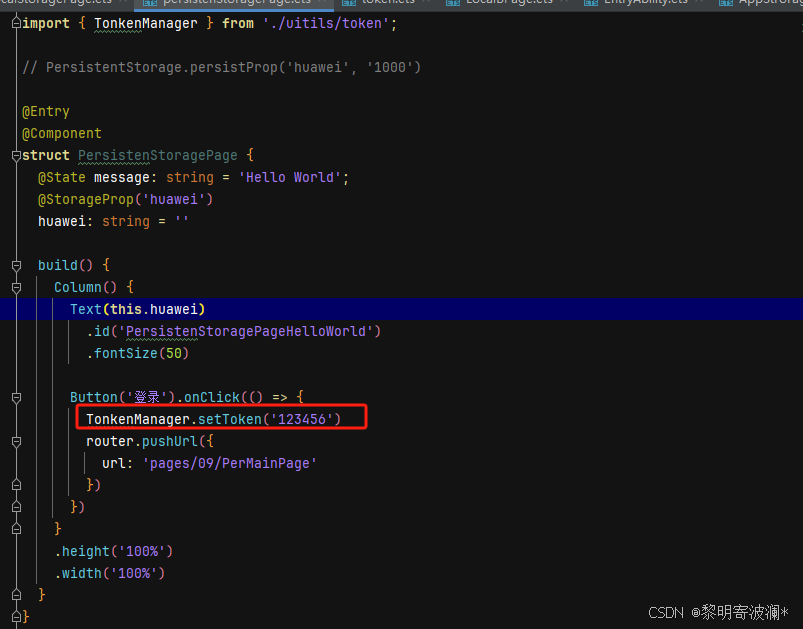Click the .height('100%') modifier
Viewport: 803px width, 629px height.
[114, 552]
